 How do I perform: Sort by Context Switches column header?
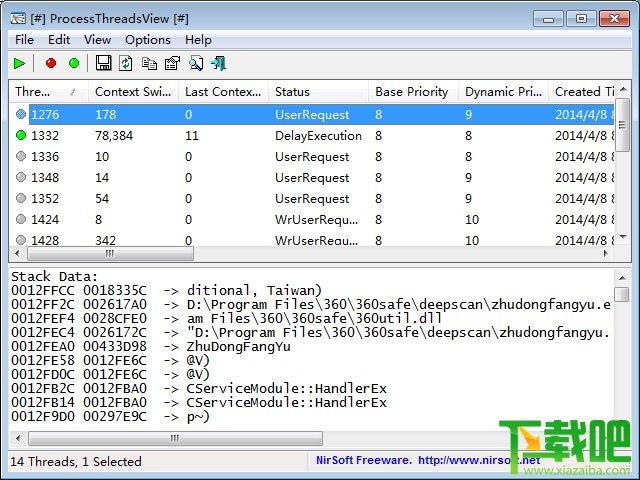pyautogui.click(x=133, y=92)
